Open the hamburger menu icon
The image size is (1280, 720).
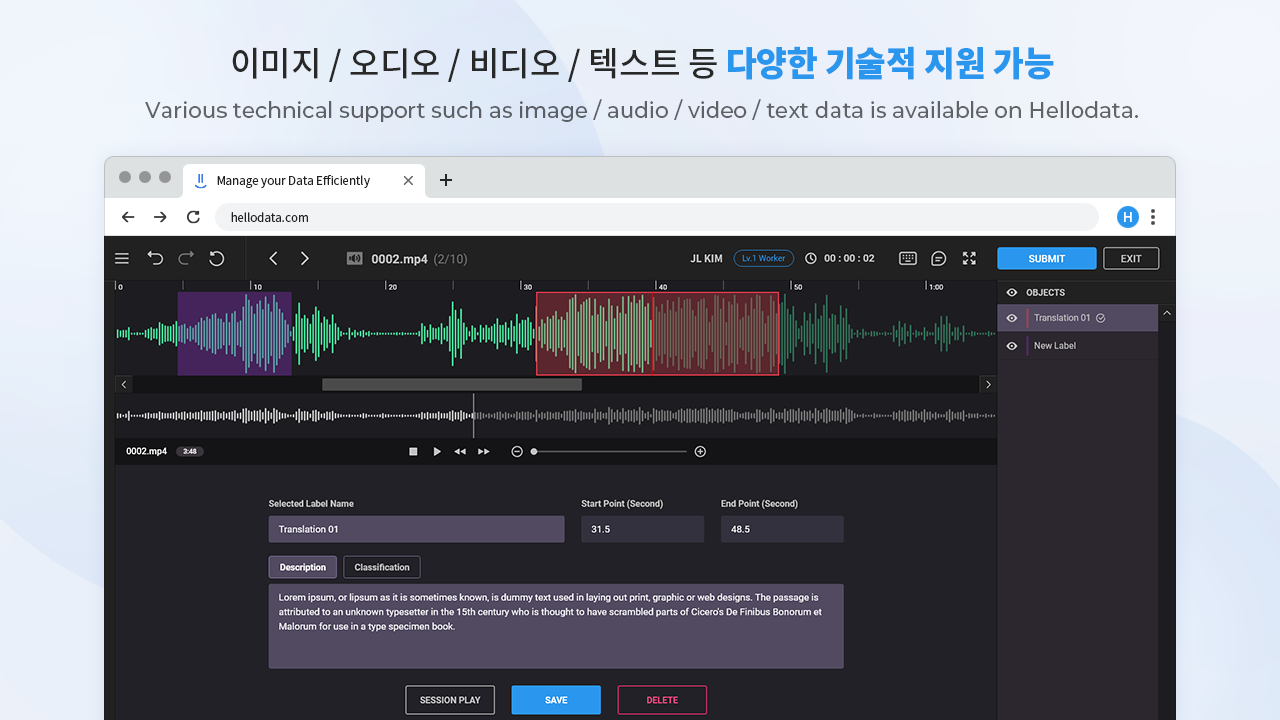point(122,258)
